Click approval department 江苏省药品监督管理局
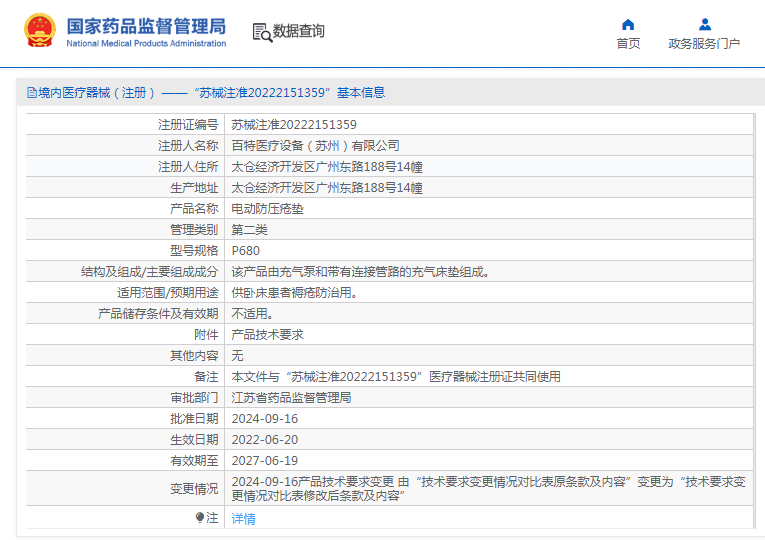 coord(291,398)
